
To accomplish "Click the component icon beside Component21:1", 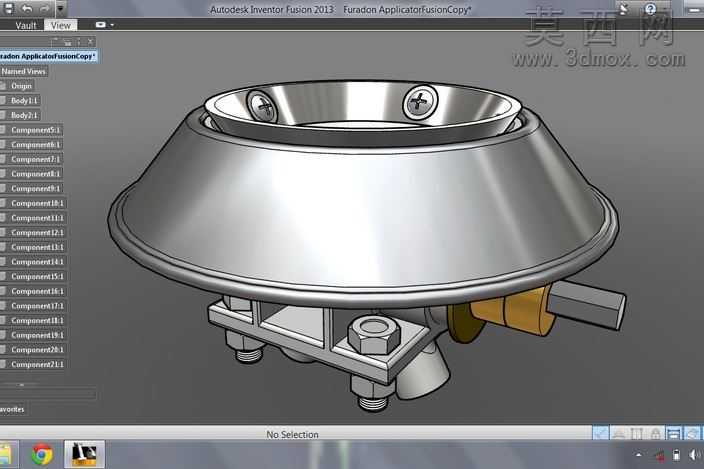I will (x=3, y=364).
